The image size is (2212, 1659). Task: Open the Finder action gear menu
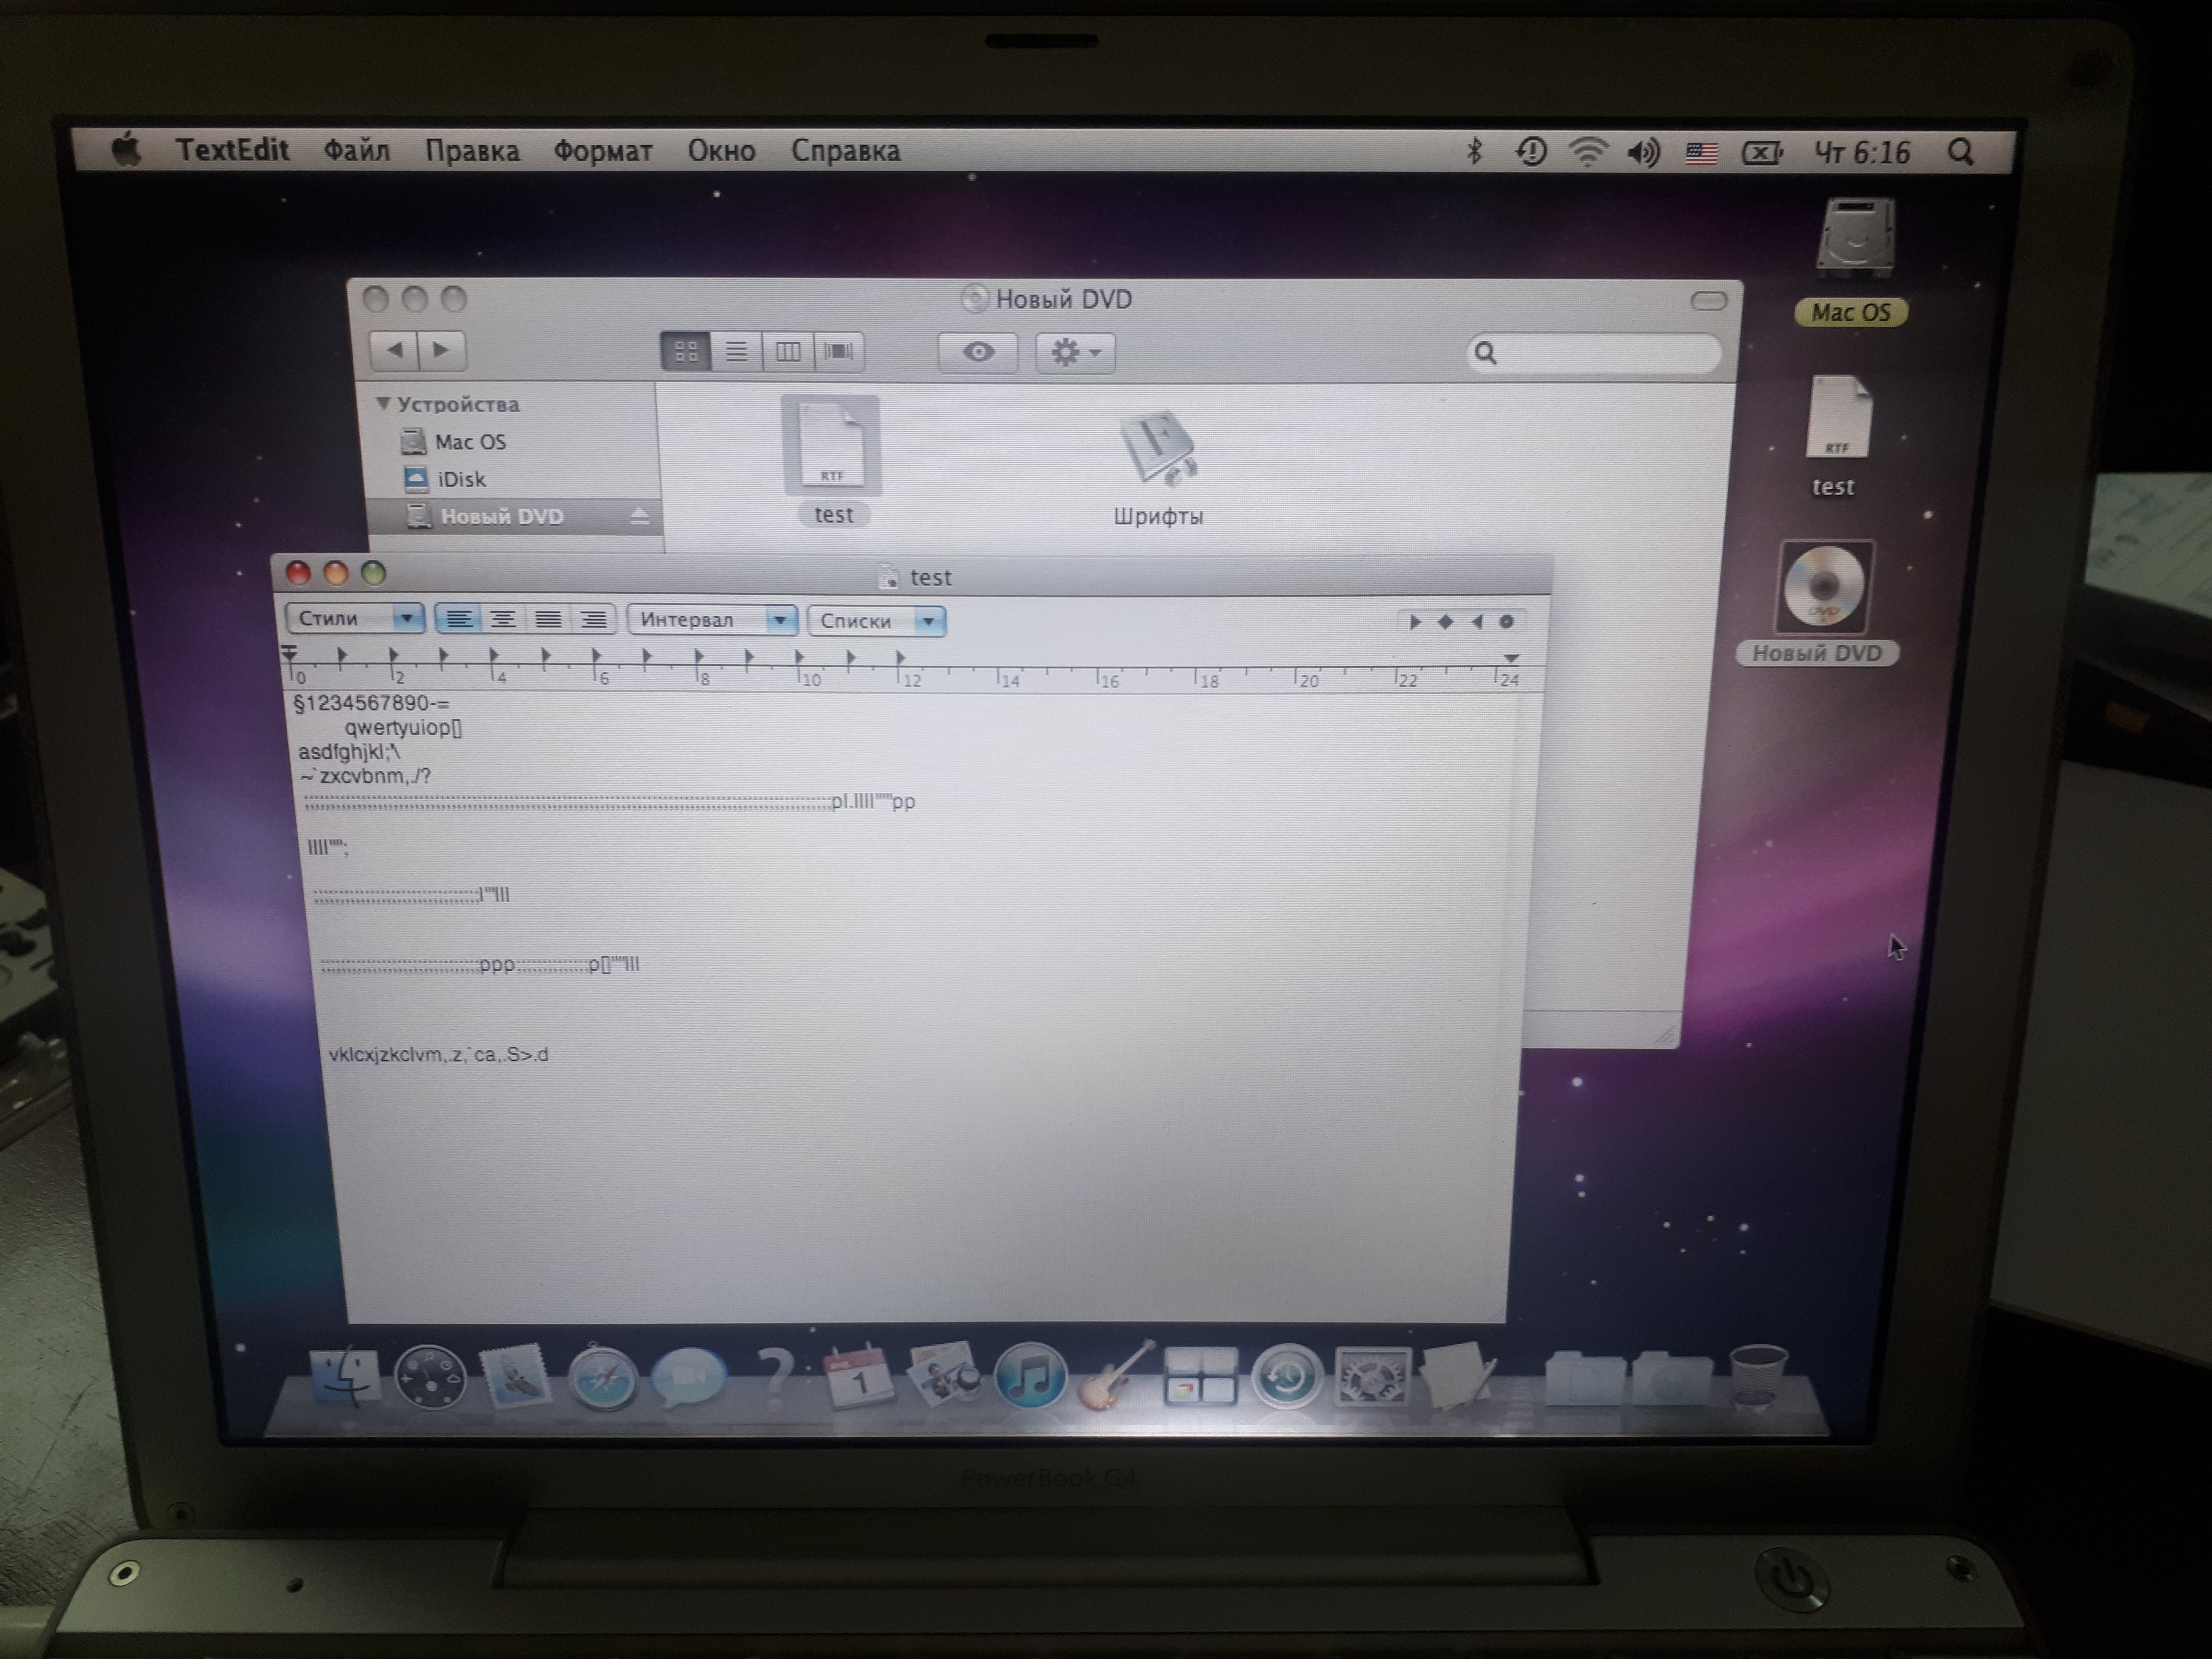[1075, 353]
